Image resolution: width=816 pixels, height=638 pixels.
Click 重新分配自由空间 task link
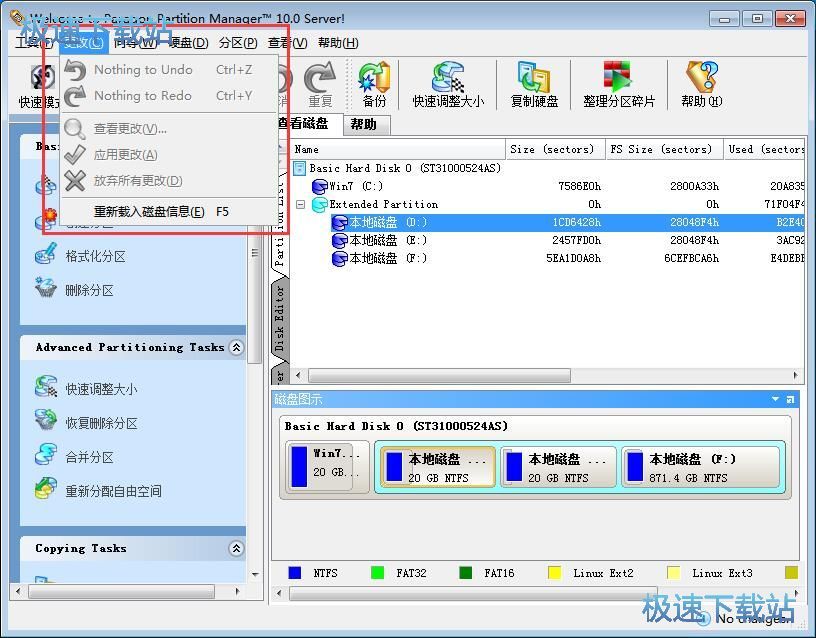[113, 491]
